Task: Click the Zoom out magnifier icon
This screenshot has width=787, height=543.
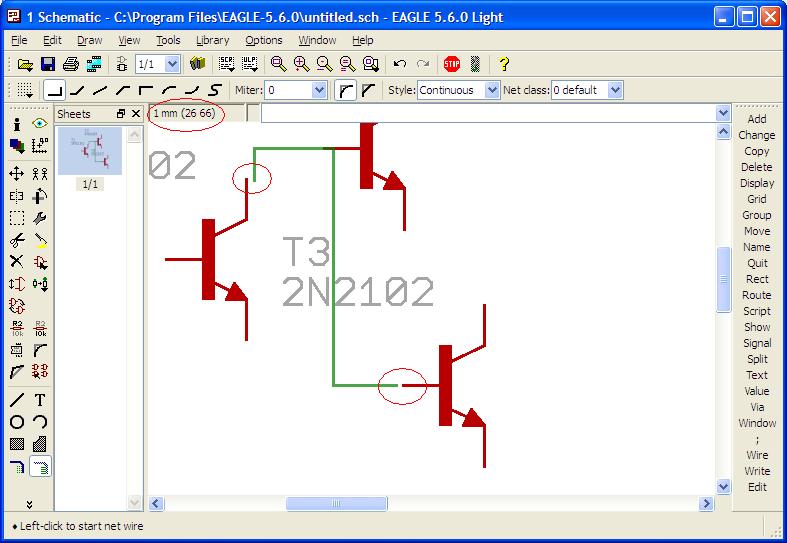Action: pos(325,64)
